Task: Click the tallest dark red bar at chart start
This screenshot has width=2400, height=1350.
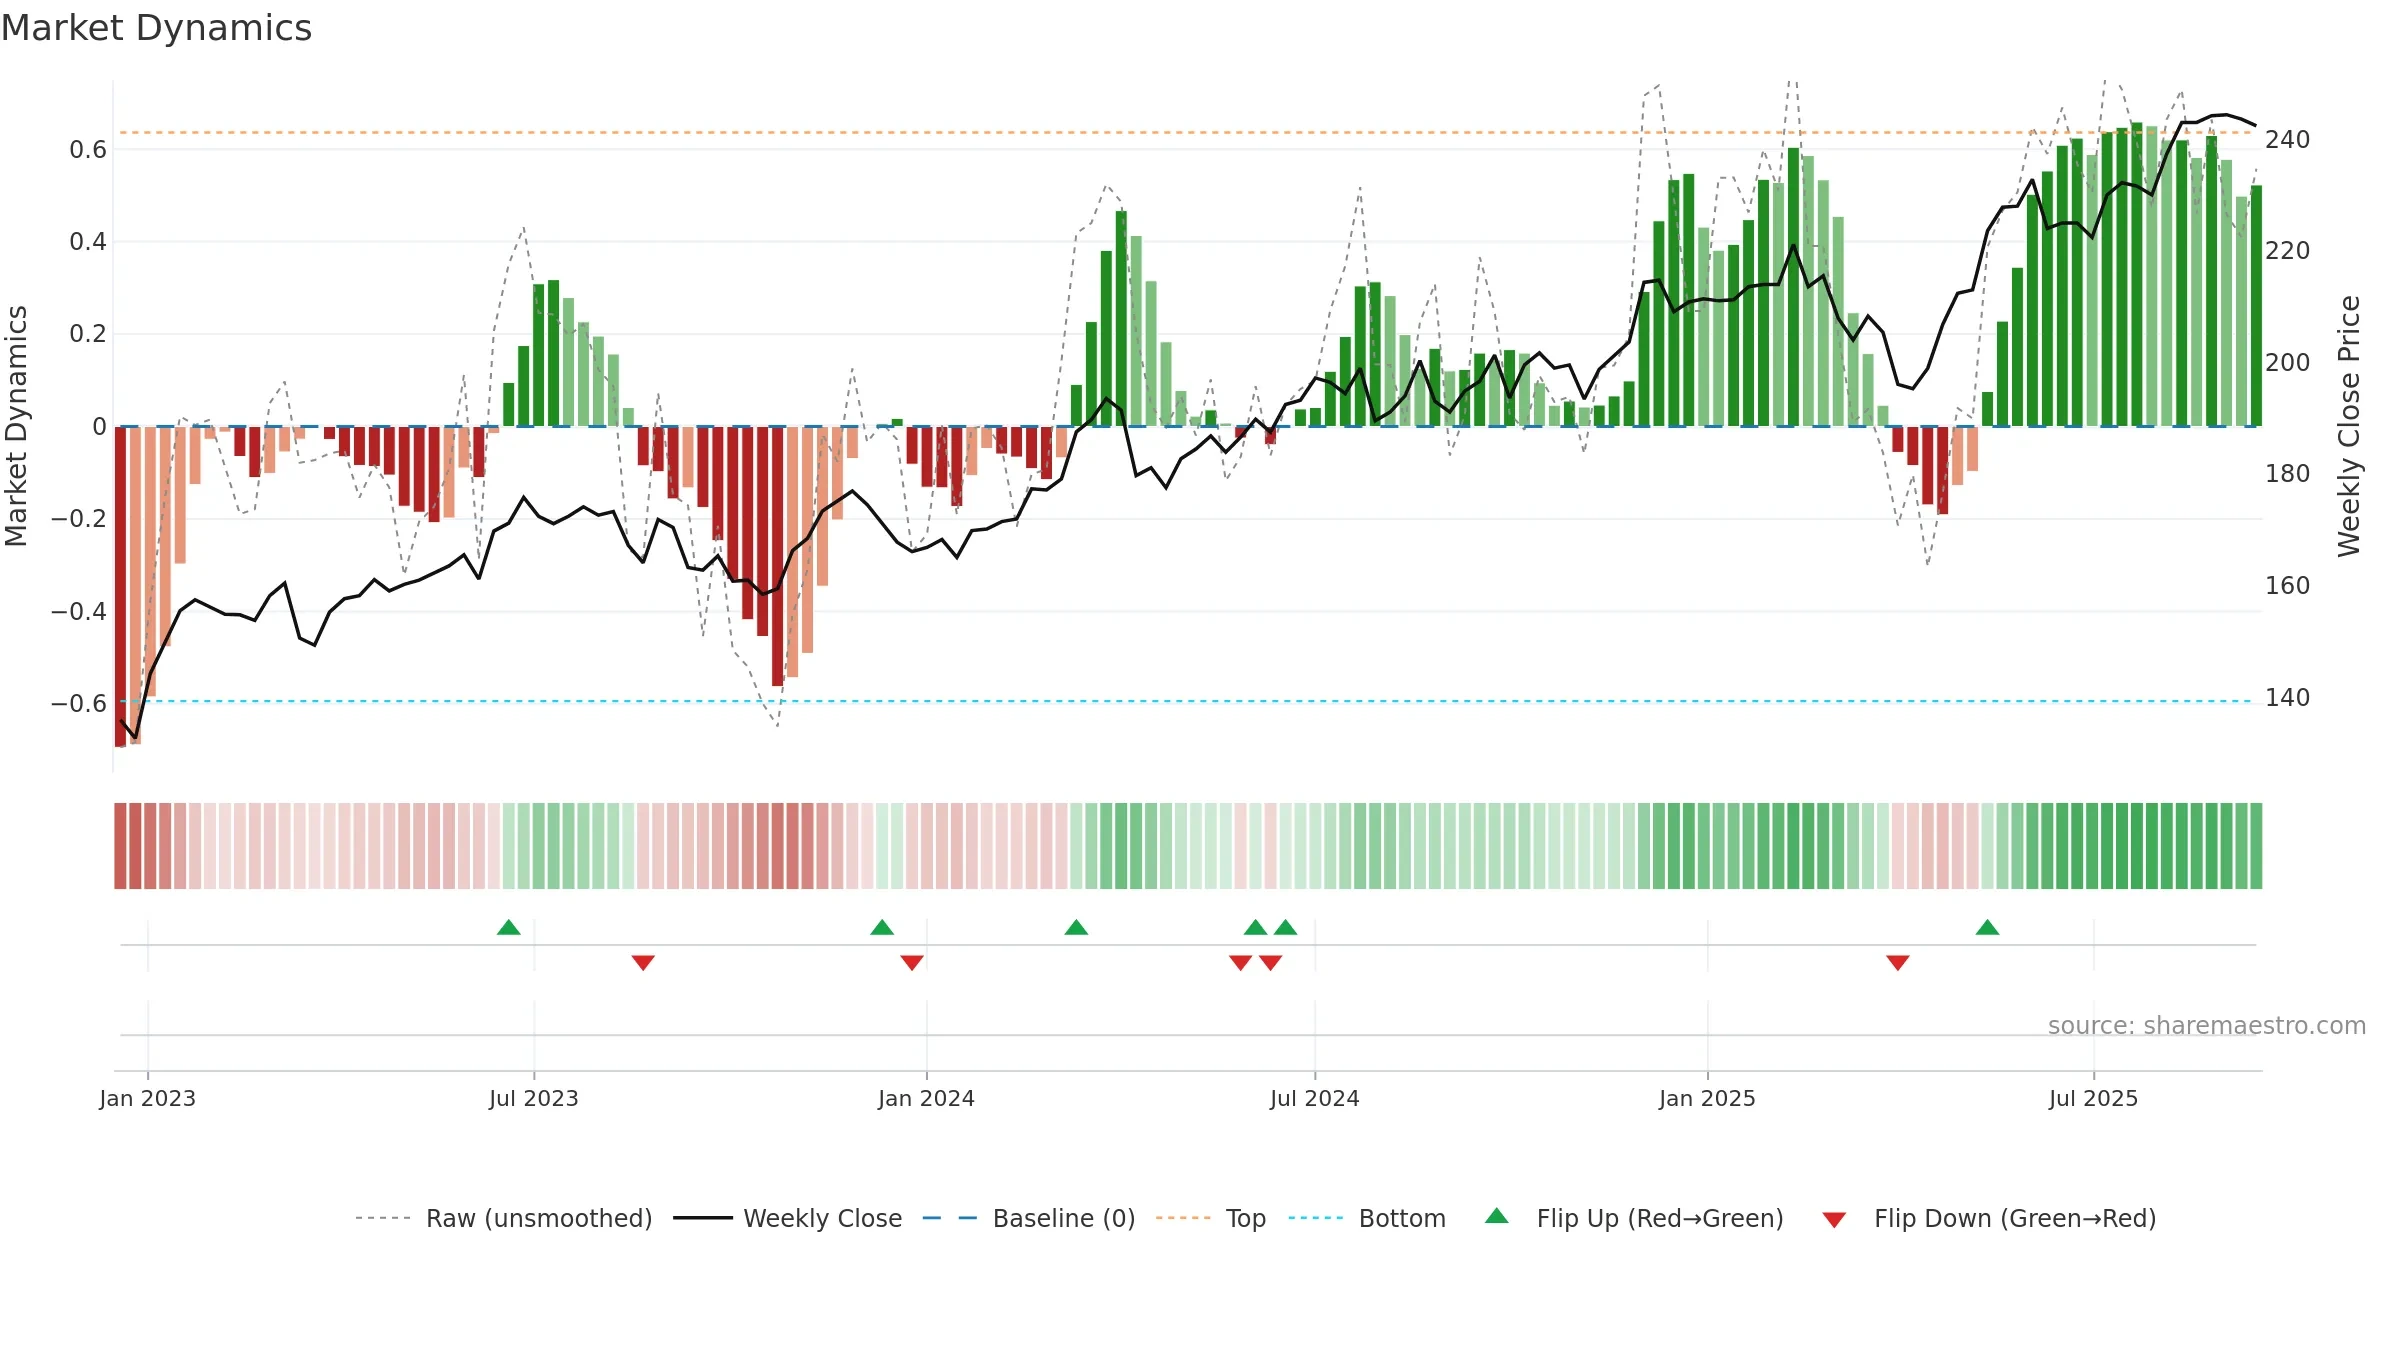Action: click(x=121, y=586)
